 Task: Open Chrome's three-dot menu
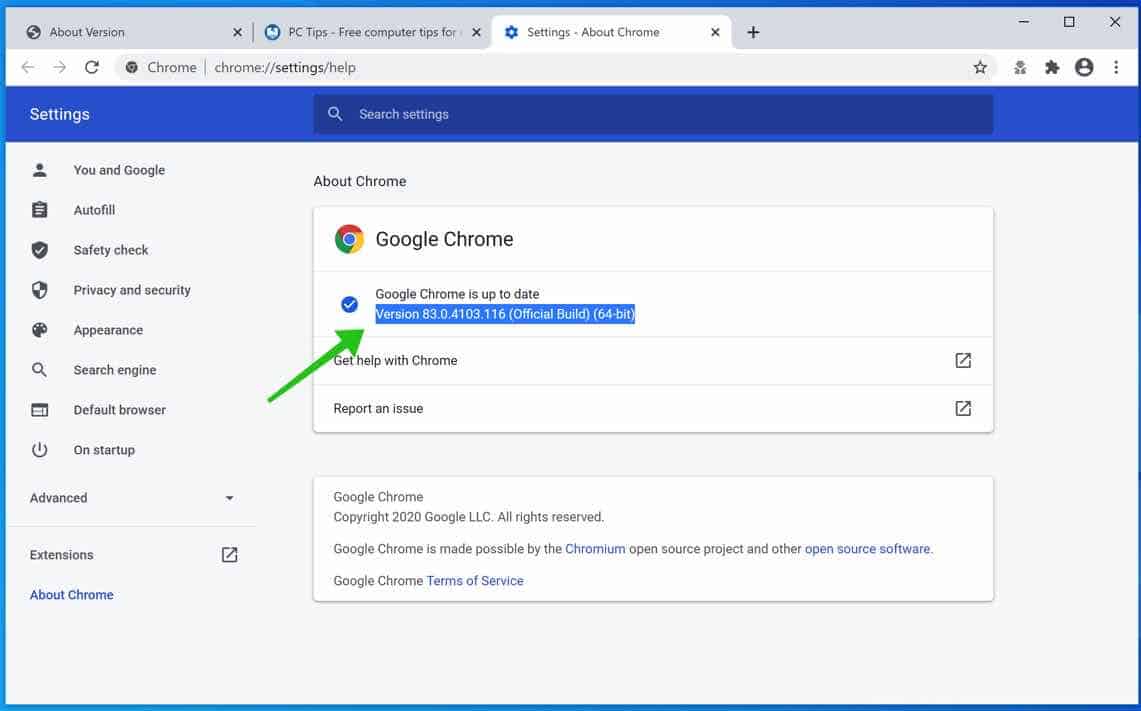pyautogui.click(x=1116, y=68)
